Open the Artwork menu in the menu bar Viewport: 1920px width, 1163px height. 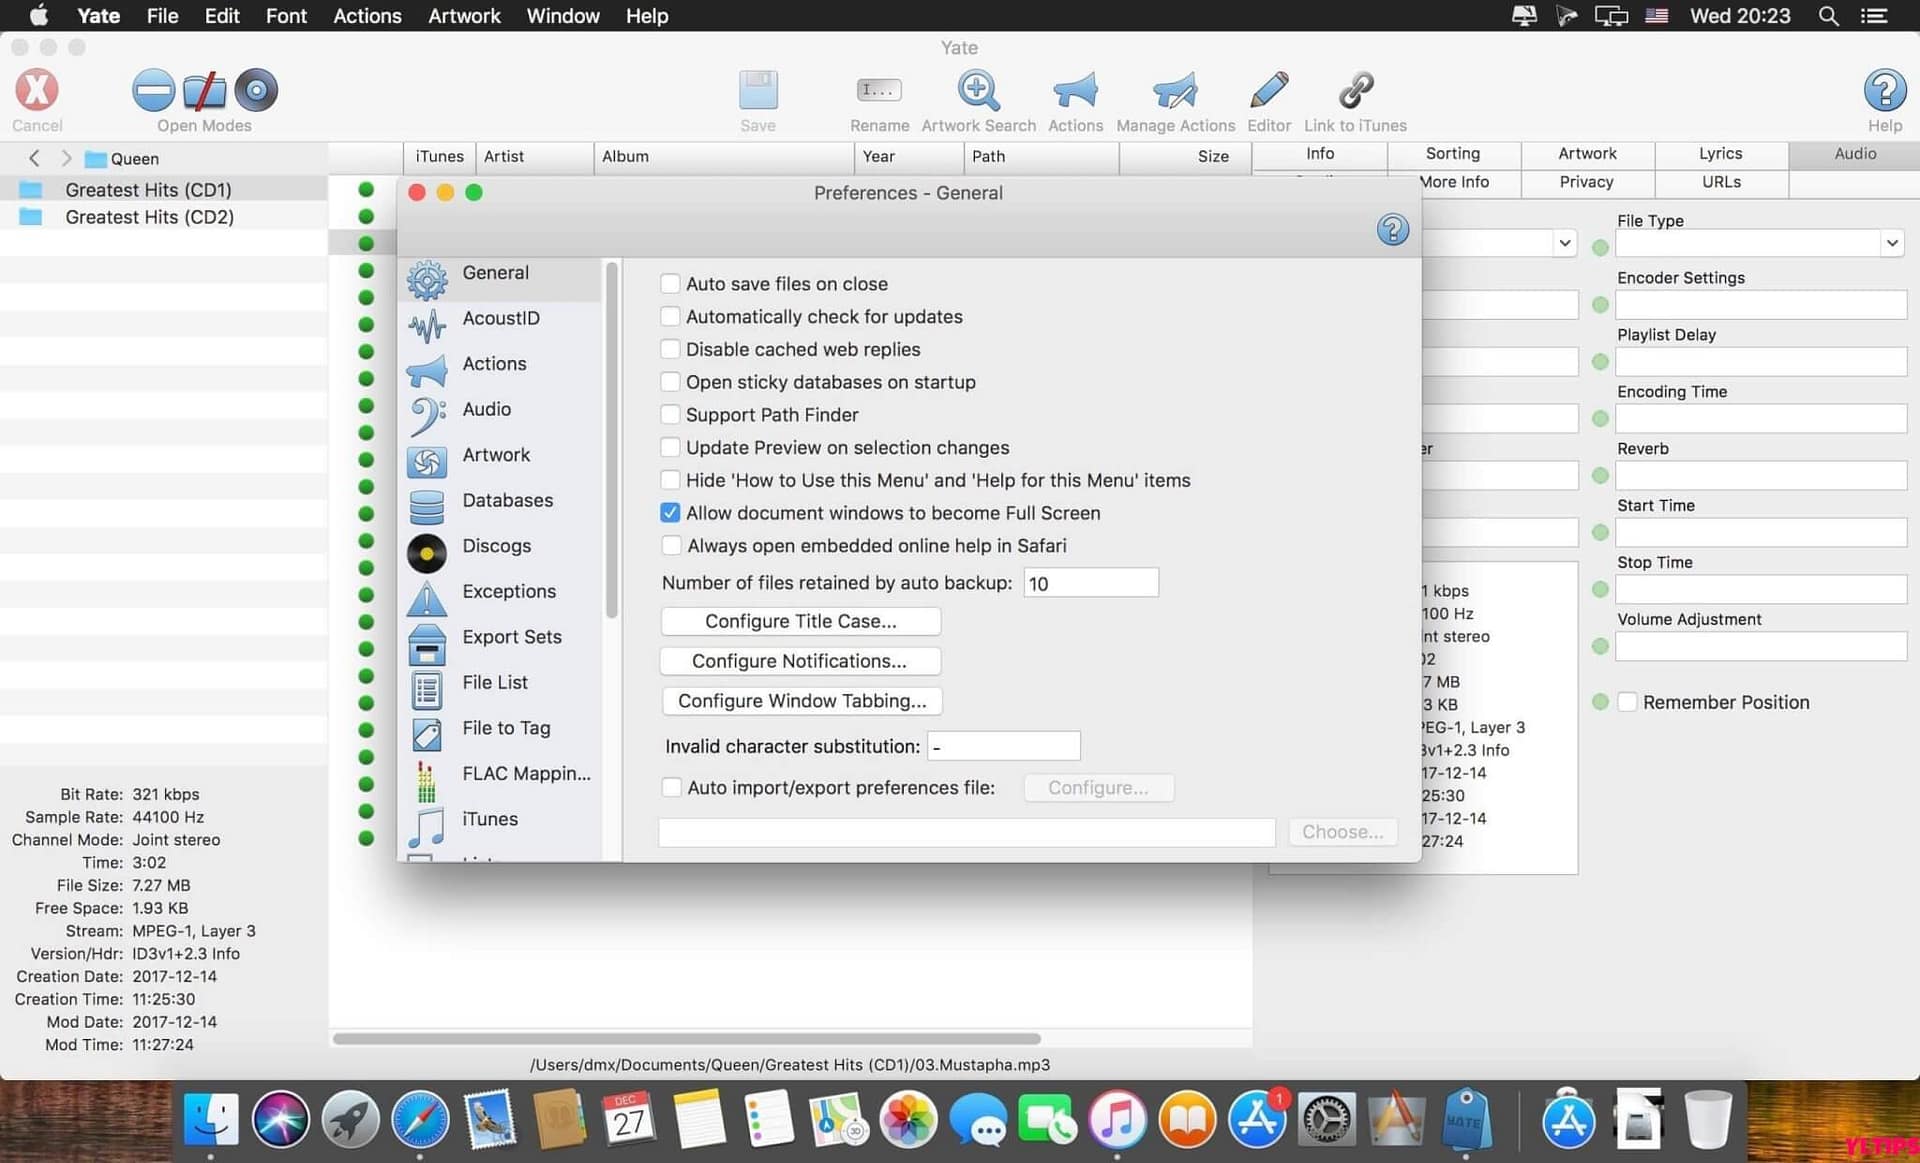pyautogui.click(x=463, y=16)
